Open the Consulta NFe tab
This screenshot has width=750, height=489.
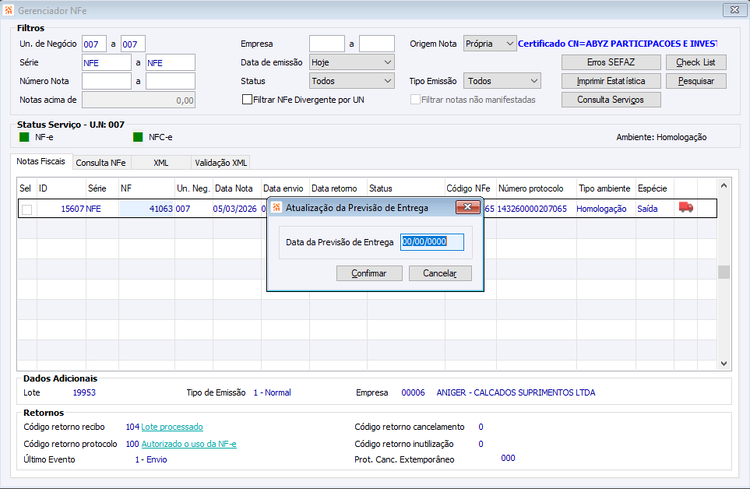(x=101, y=163)
